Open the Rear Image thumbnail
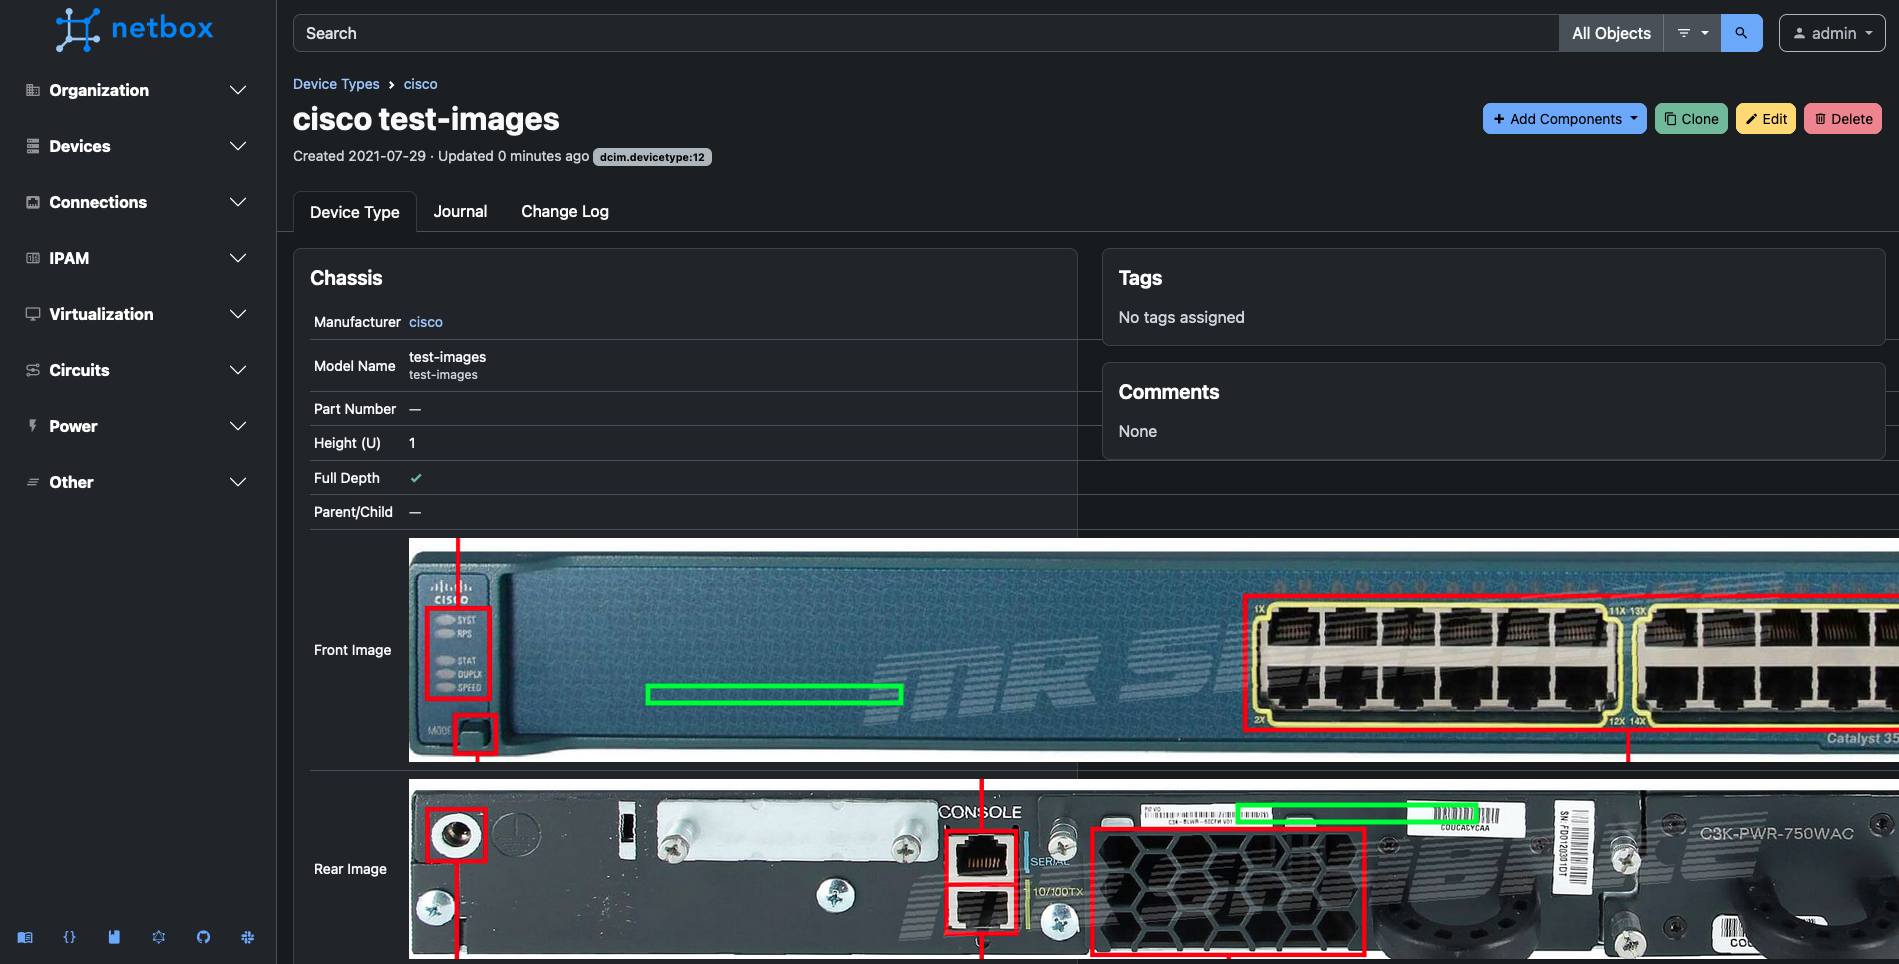This screenshot has height=964, width=1899. 1154,869
